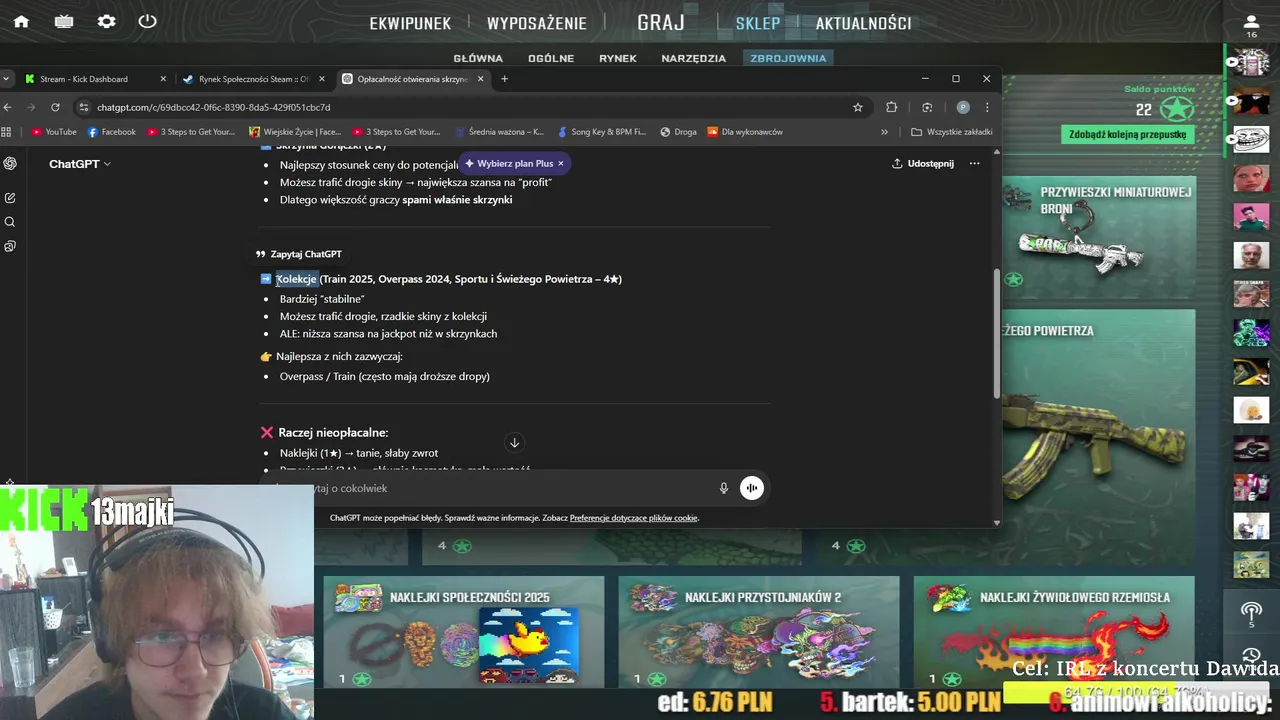Open Chrome three-dot menu
Screen dimensions: 1280x720
click(987, 107)
